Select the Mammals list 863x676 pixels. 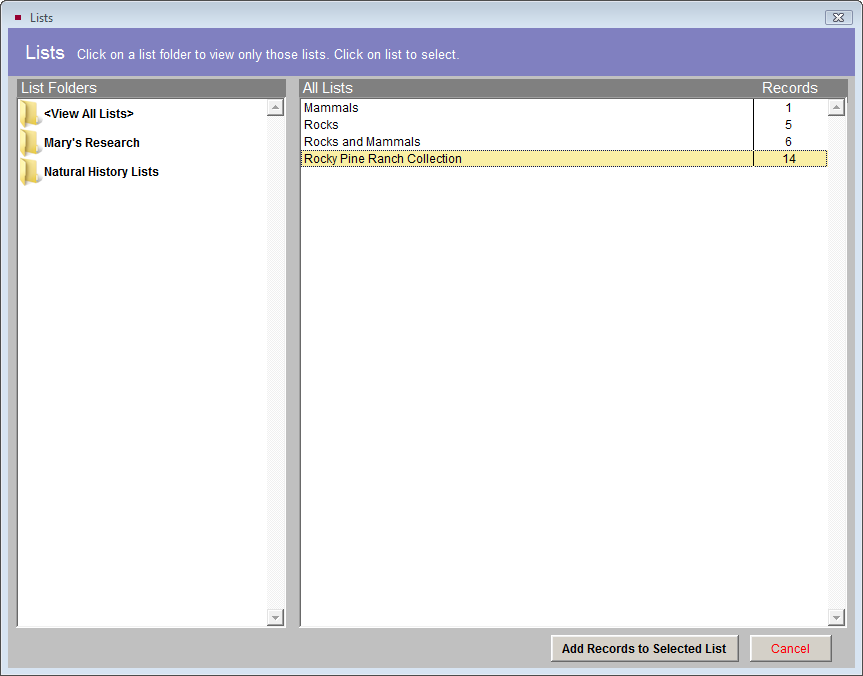pyautogui.click(x=400, y=107)
